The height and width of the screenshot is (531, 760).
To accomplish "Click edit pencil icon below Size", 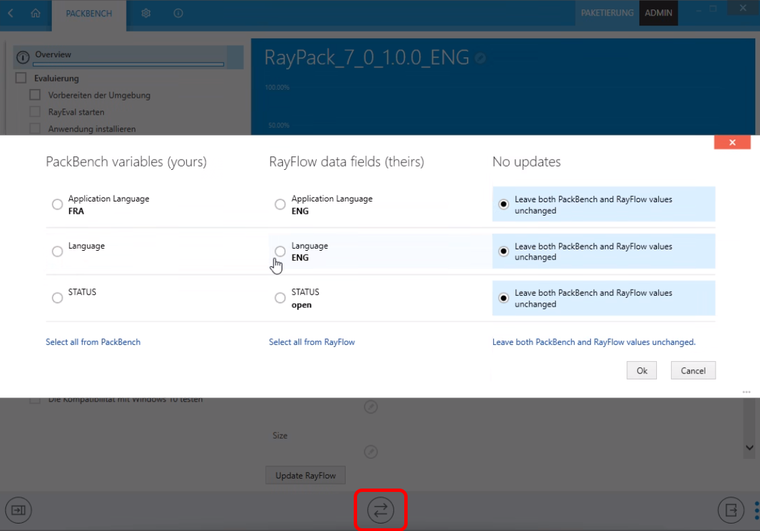I will pos(371,452).
